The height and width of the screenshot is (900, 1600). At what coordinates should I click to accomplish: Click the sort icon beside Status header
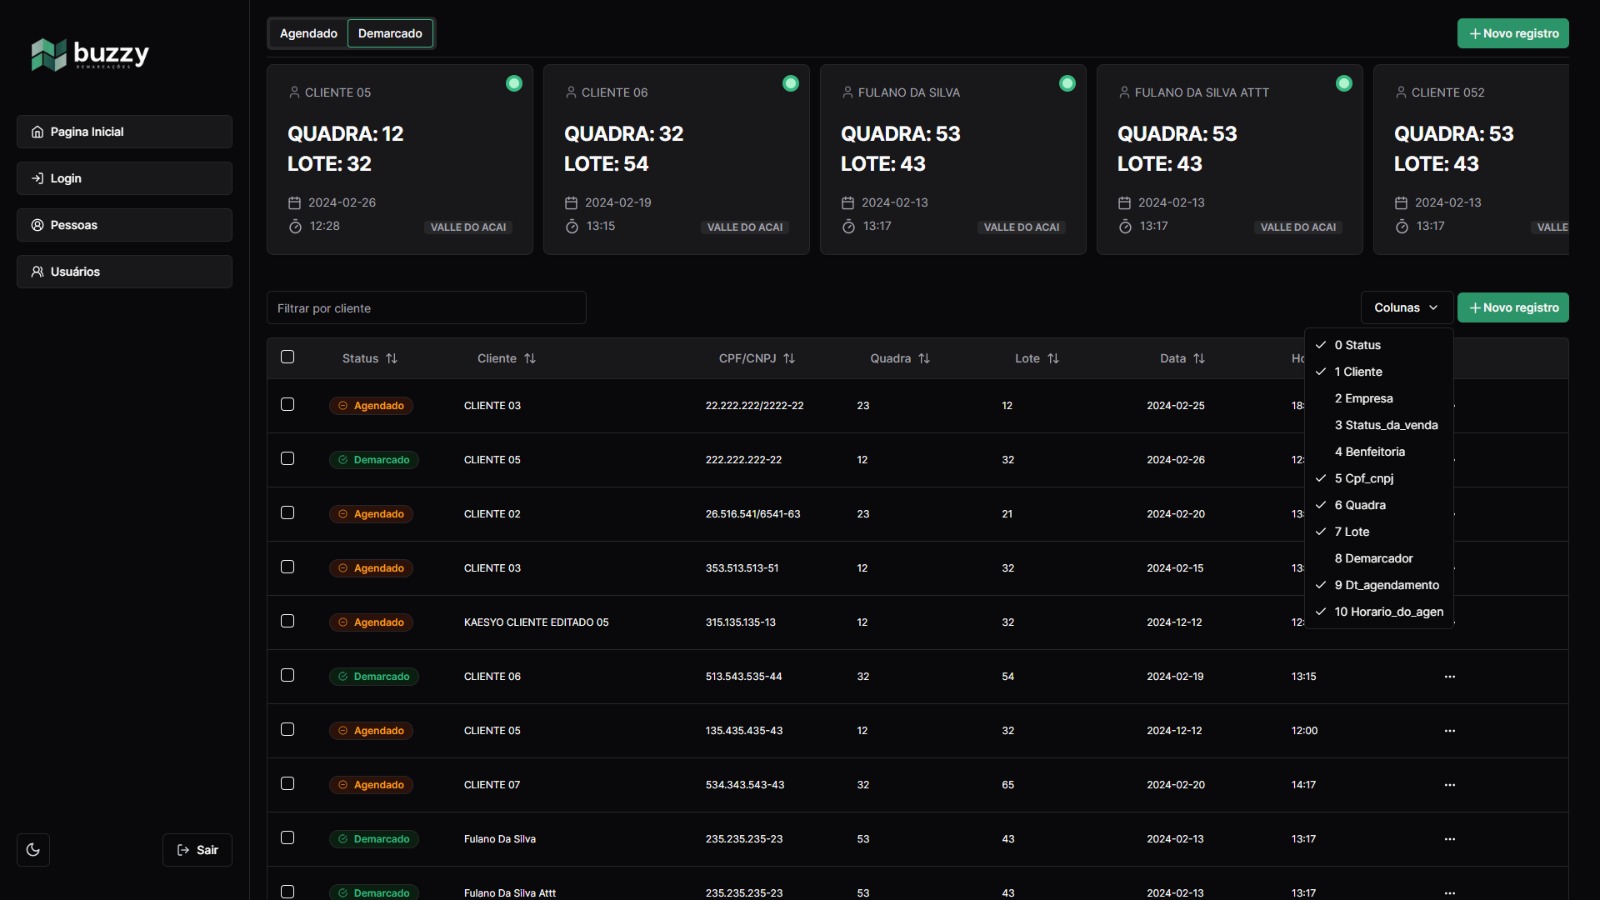(392, 358)
